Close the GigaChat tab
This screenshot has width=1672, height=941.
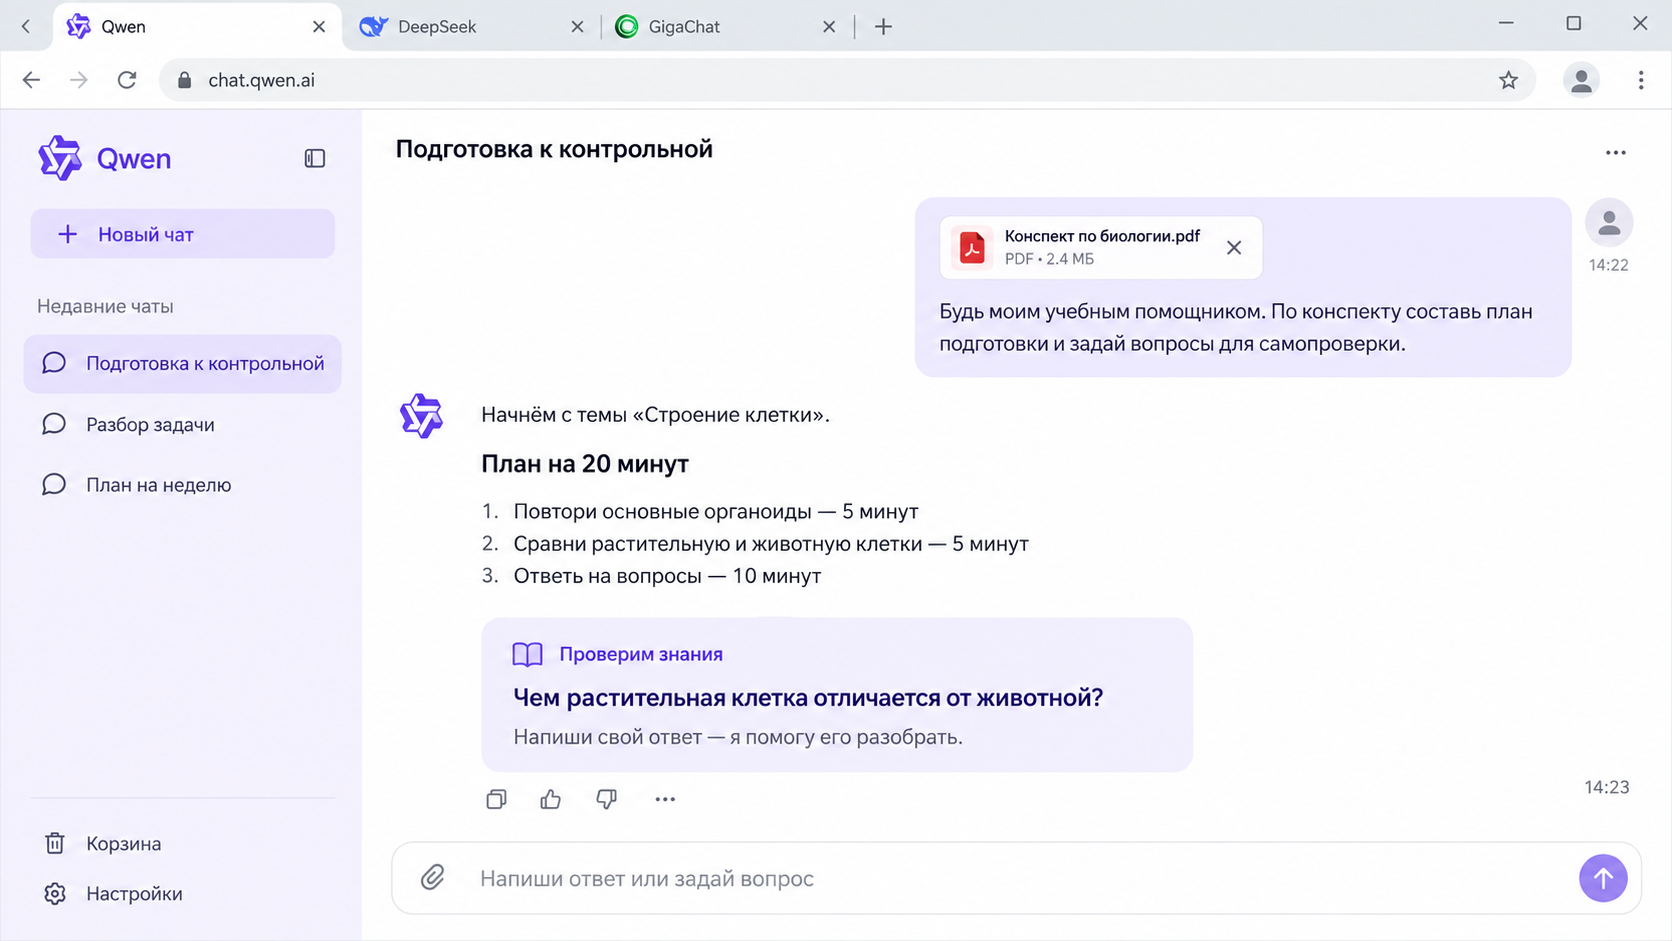(x=829, y=27)
